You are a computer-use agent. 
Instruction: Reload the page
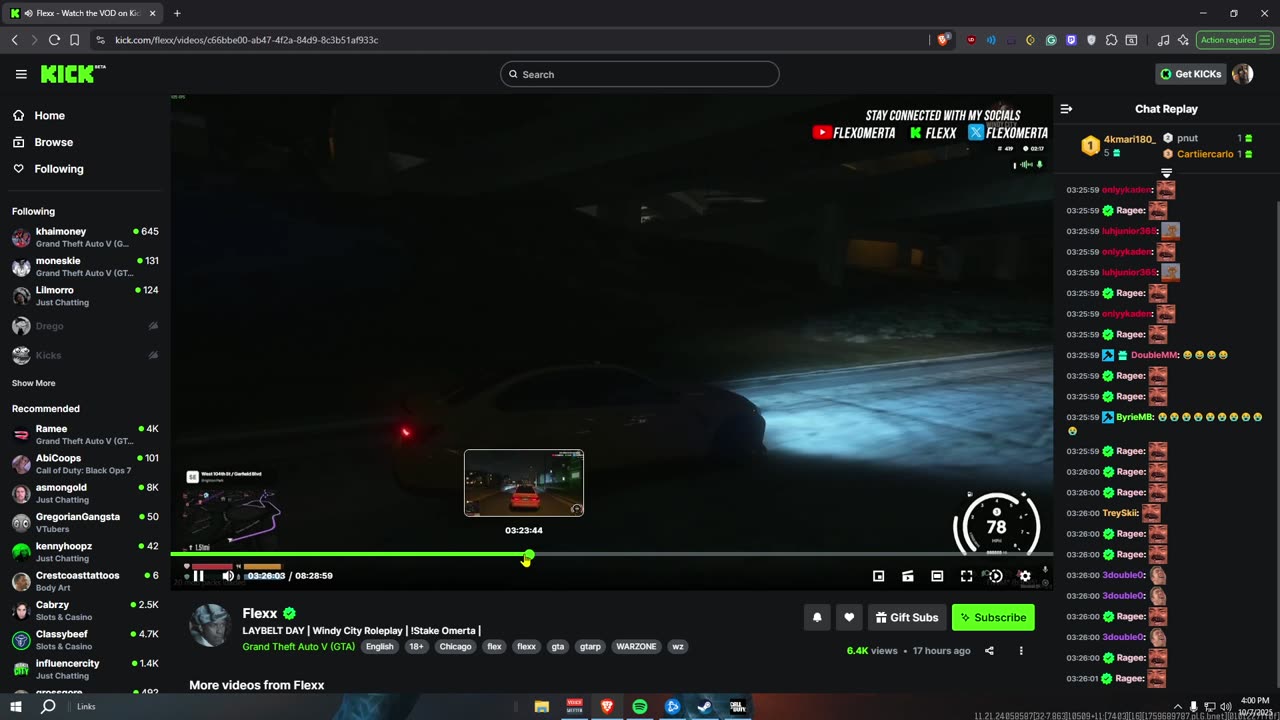(x=54, y=40)
